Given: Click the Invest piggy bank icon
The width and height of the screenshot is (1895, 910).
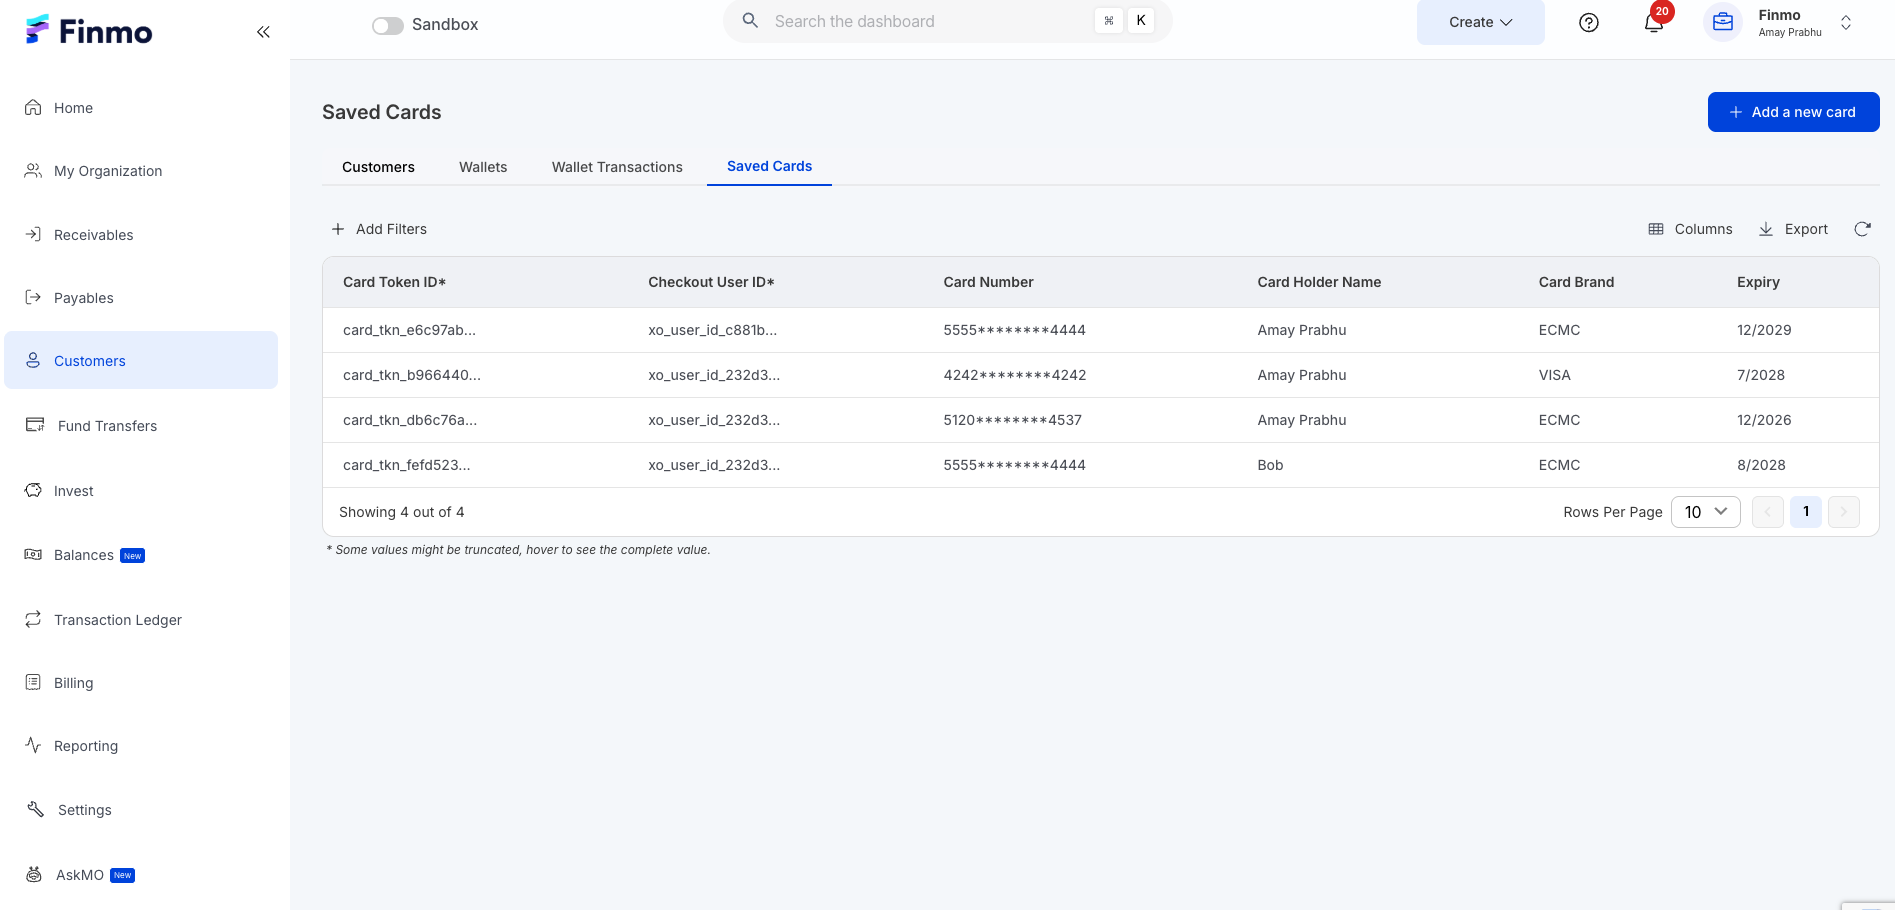Looking at the screenshot, I should (x=33, y=490).
